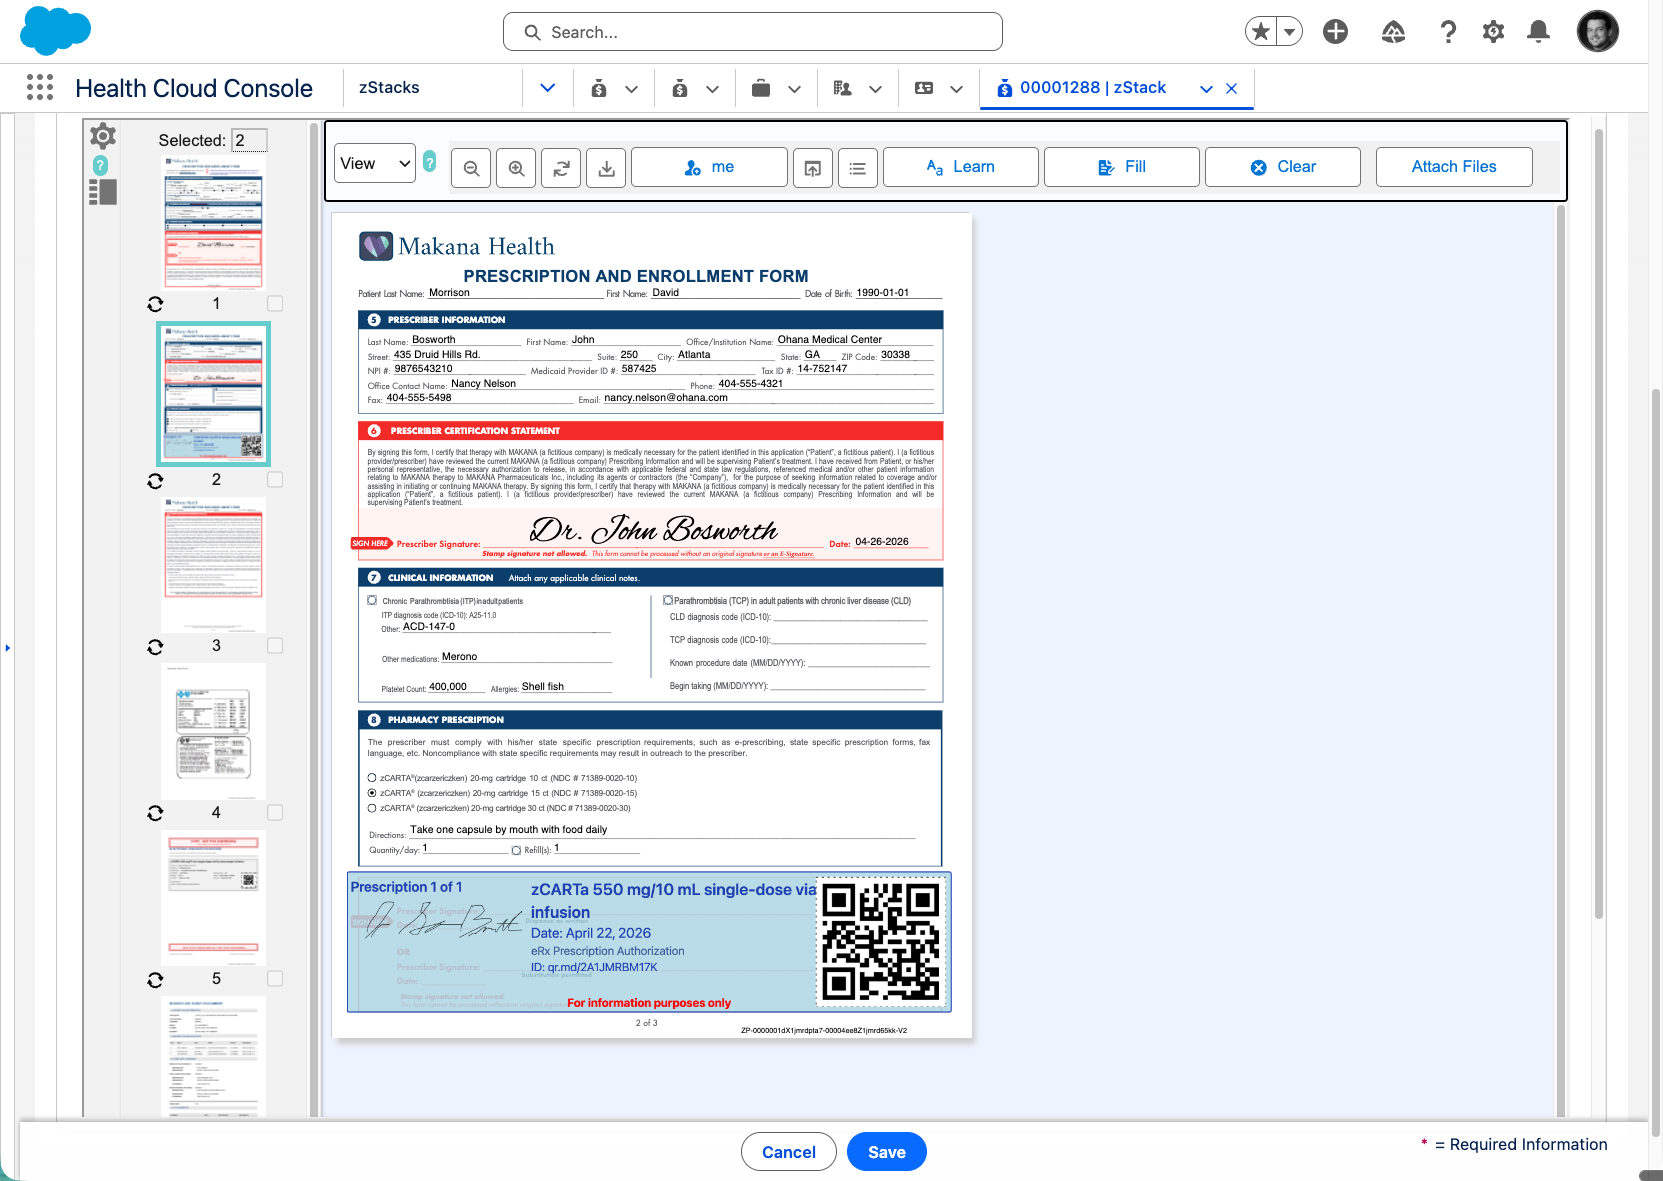The height and width of the screenshot is (1181, 1663).
Task: Open the View dropdown
Action: coord(375,164)
